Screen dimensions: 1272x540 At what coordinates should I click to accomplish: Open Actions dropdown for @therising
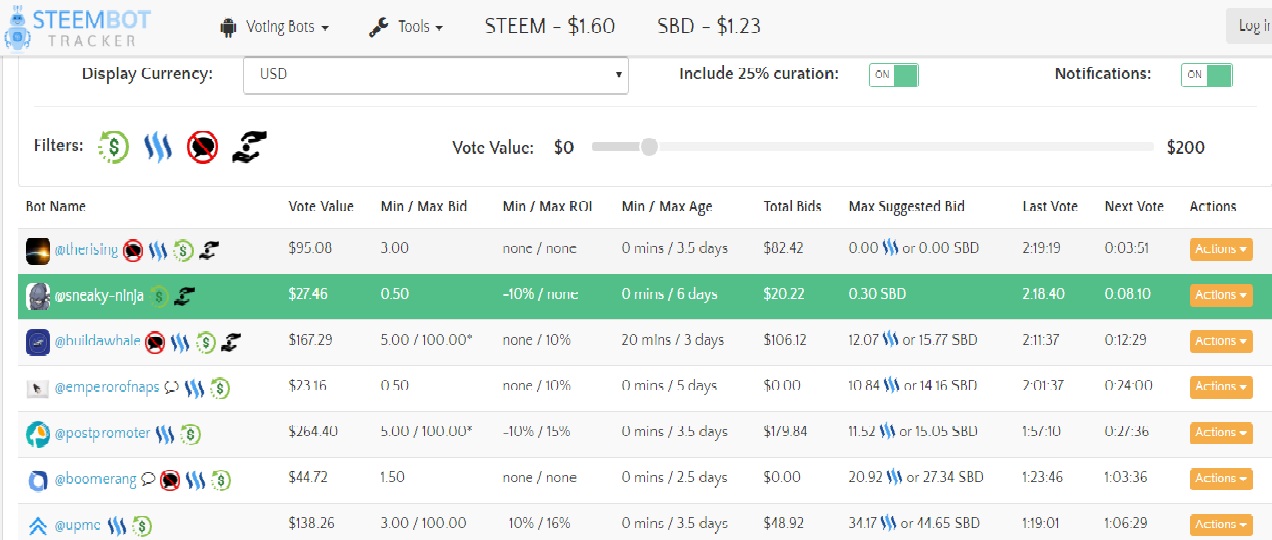[1221, 249]
